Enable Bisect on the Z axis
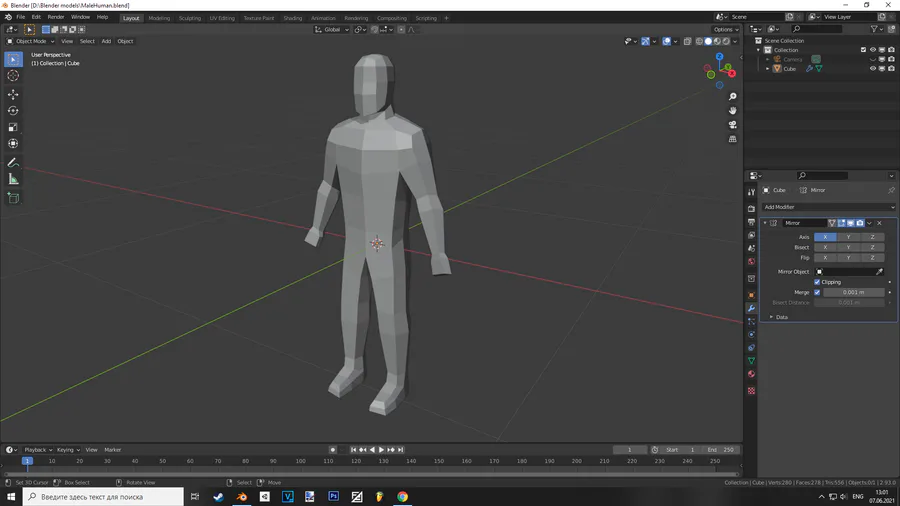The width and height of the screenshot is (900, 506). point(872,247)
